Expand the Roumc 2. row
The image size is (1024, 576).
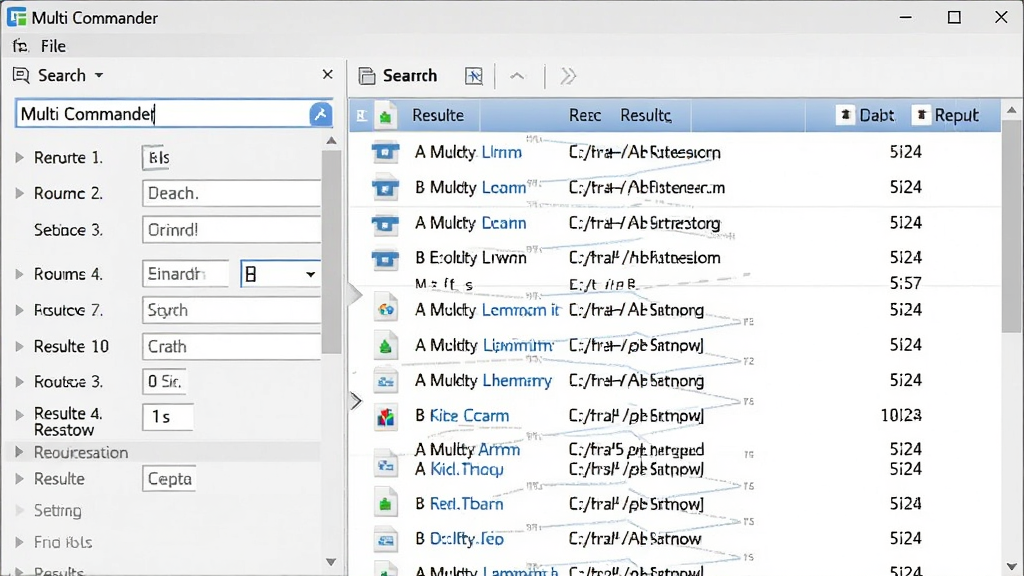(20, 193)
